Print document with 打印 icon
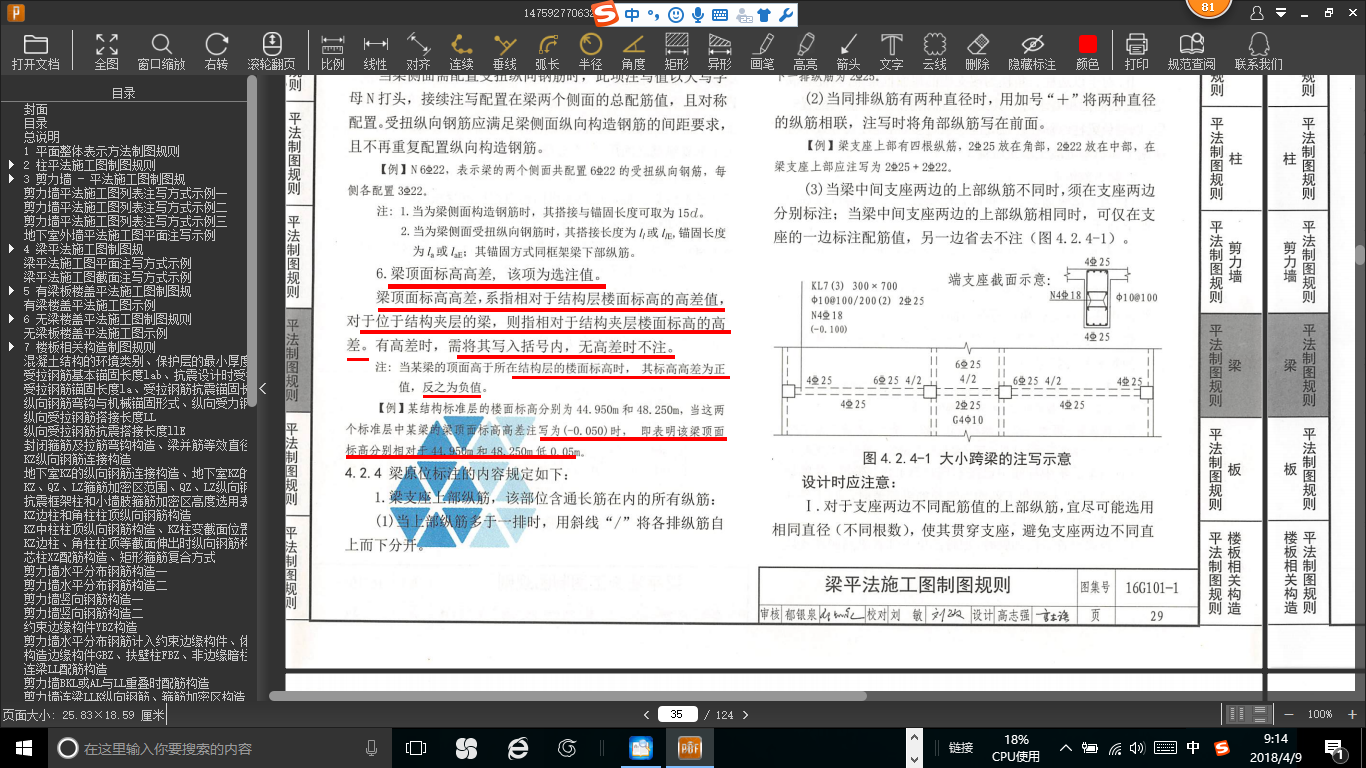The image size is (1366, 768). [1136, 51]
